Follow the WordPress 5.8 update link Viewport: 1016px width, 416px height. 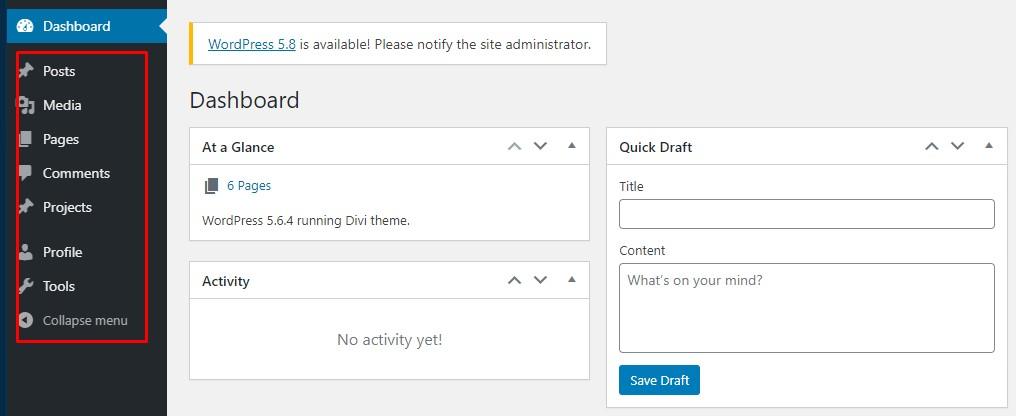click(x=251, y=45)
